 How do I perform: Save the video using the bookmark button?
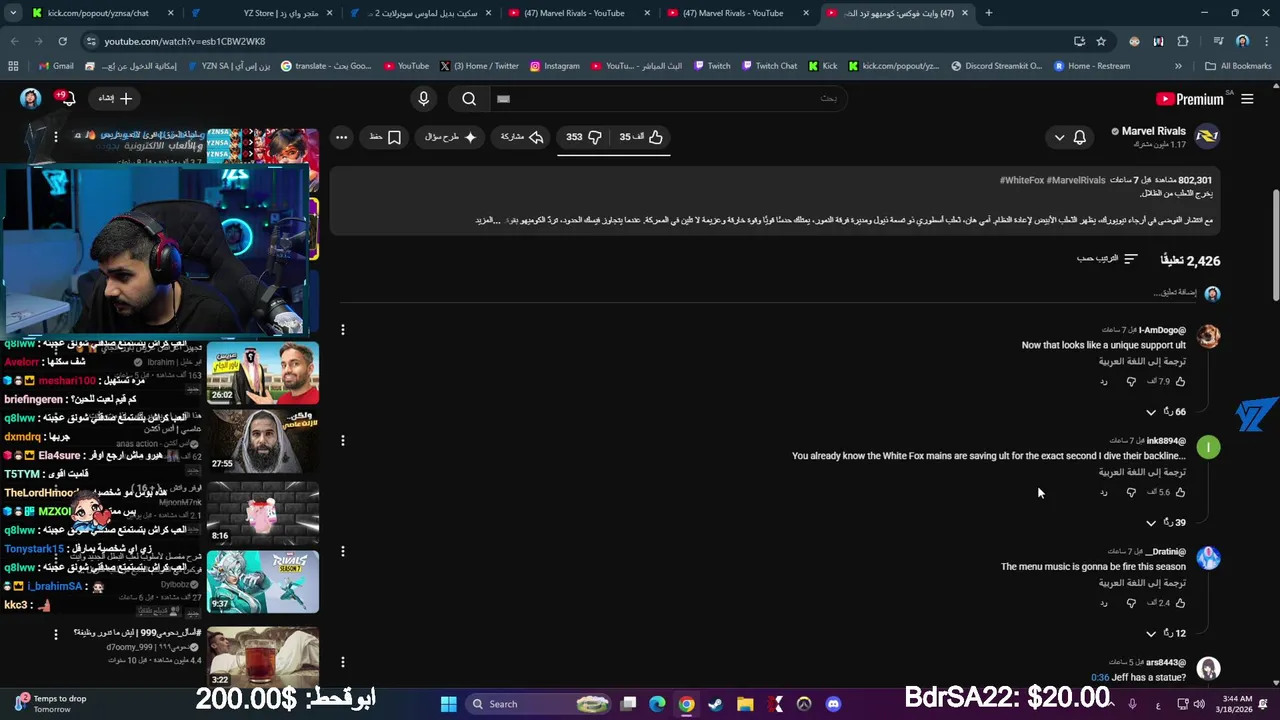point(385,137)
